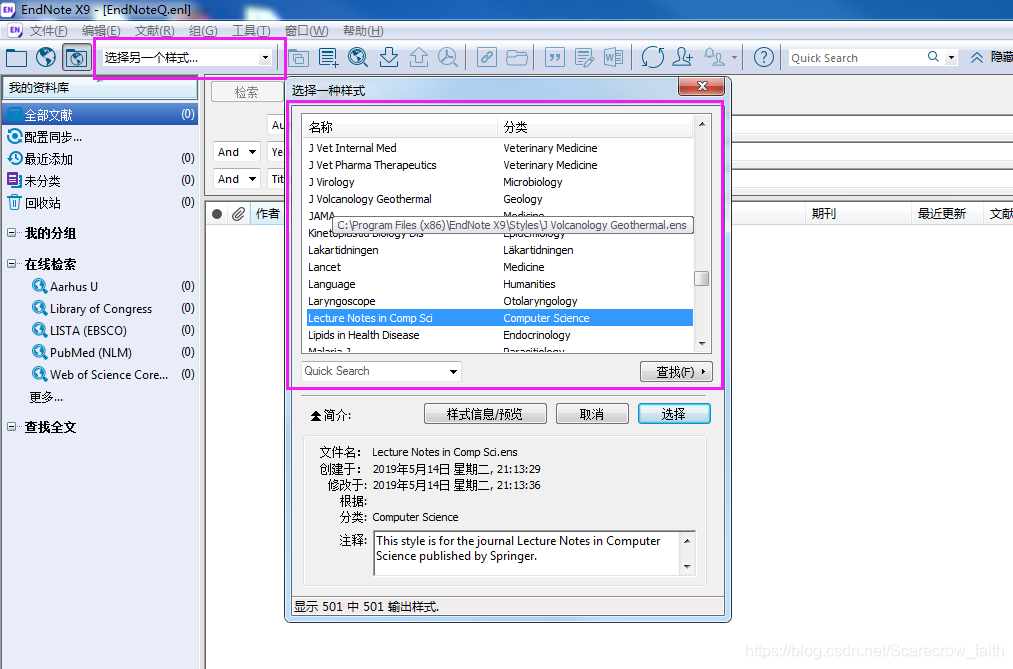1013x669 pixels.
Task: Select Integrated Library and Online Search Mode icon
Action: [76, 57]
